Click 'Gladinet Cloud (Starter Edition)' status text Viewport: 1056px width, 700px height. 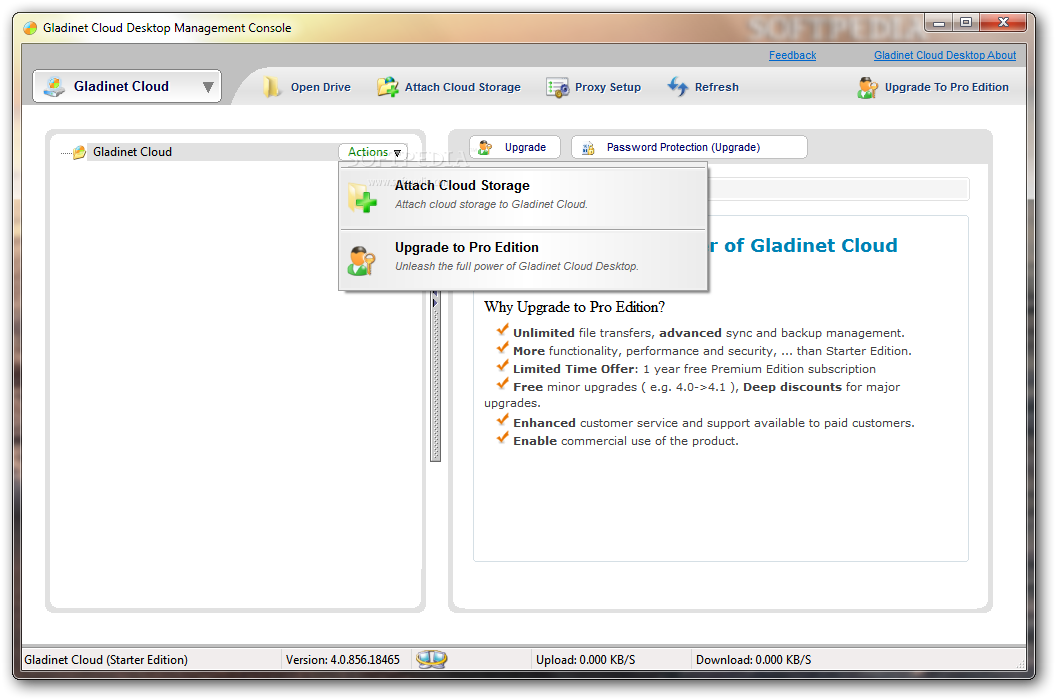pyautogui.click(x=106, y=660)
